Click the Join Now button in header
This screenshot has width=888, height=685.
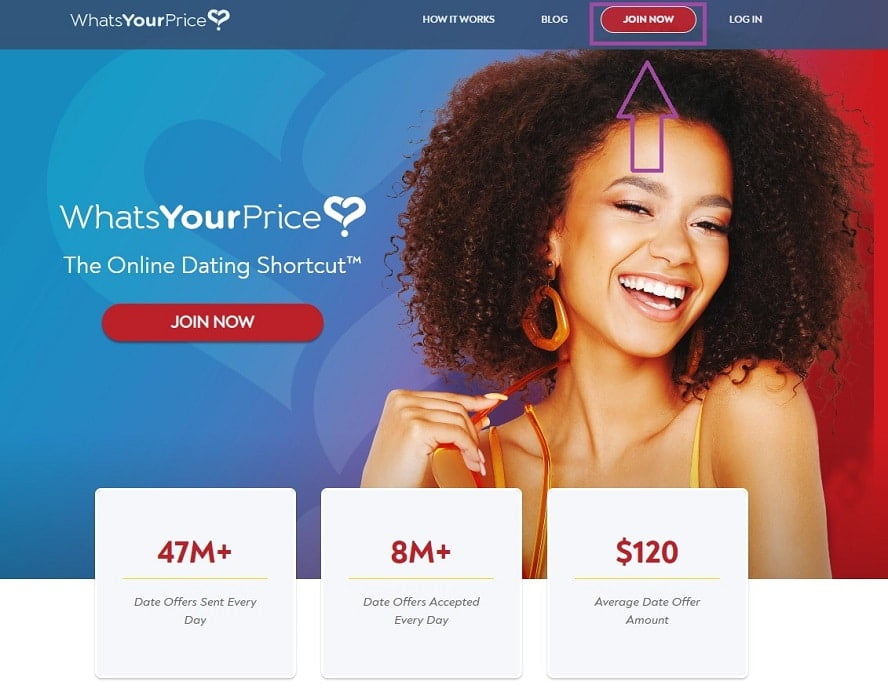648,19
